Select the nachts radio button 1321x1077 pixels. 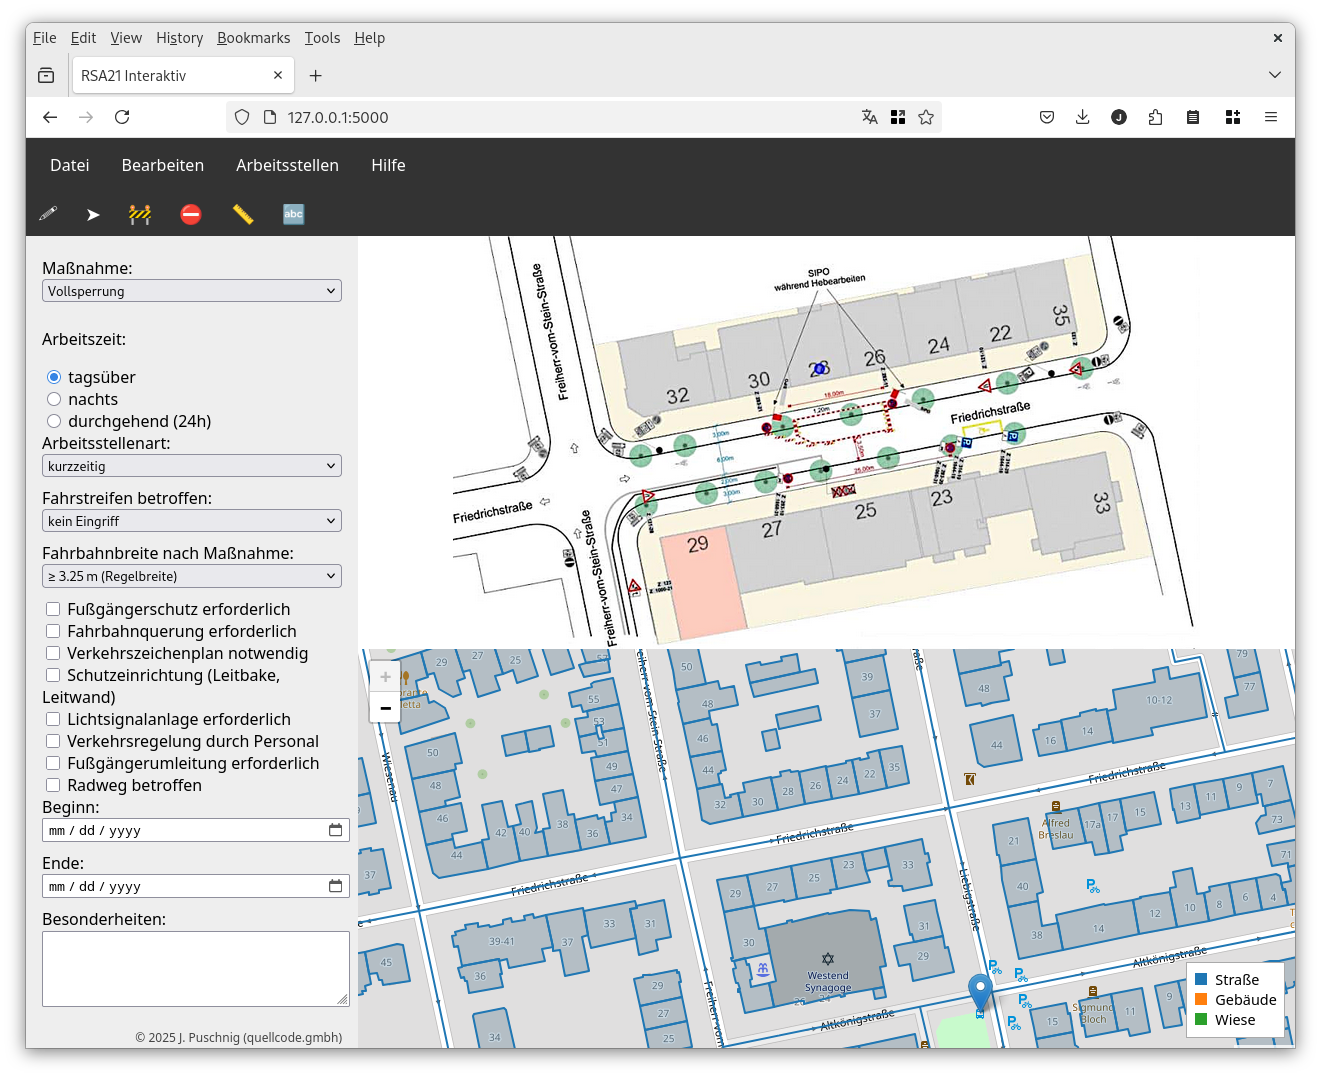54,399
